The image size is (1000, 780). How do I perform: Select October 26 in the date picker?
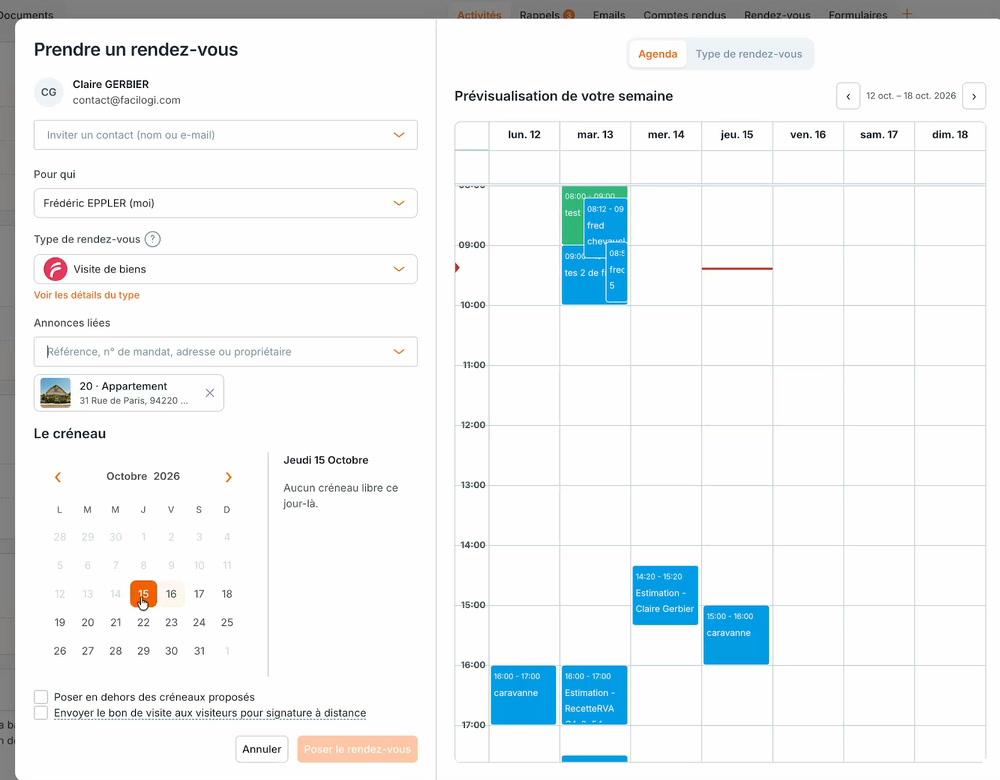pyautogui.click(x=60, y=651)
